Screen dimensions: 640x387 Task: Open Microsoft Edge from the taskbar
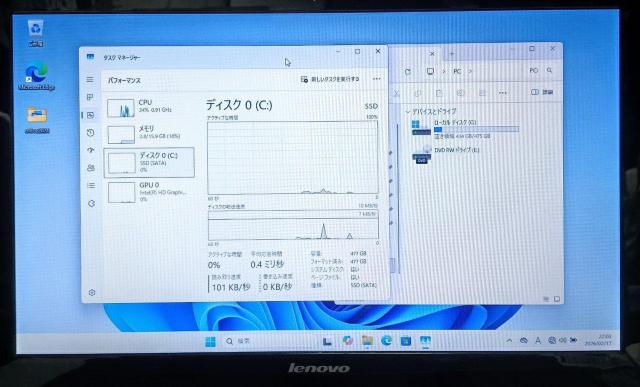click(386, 341)
